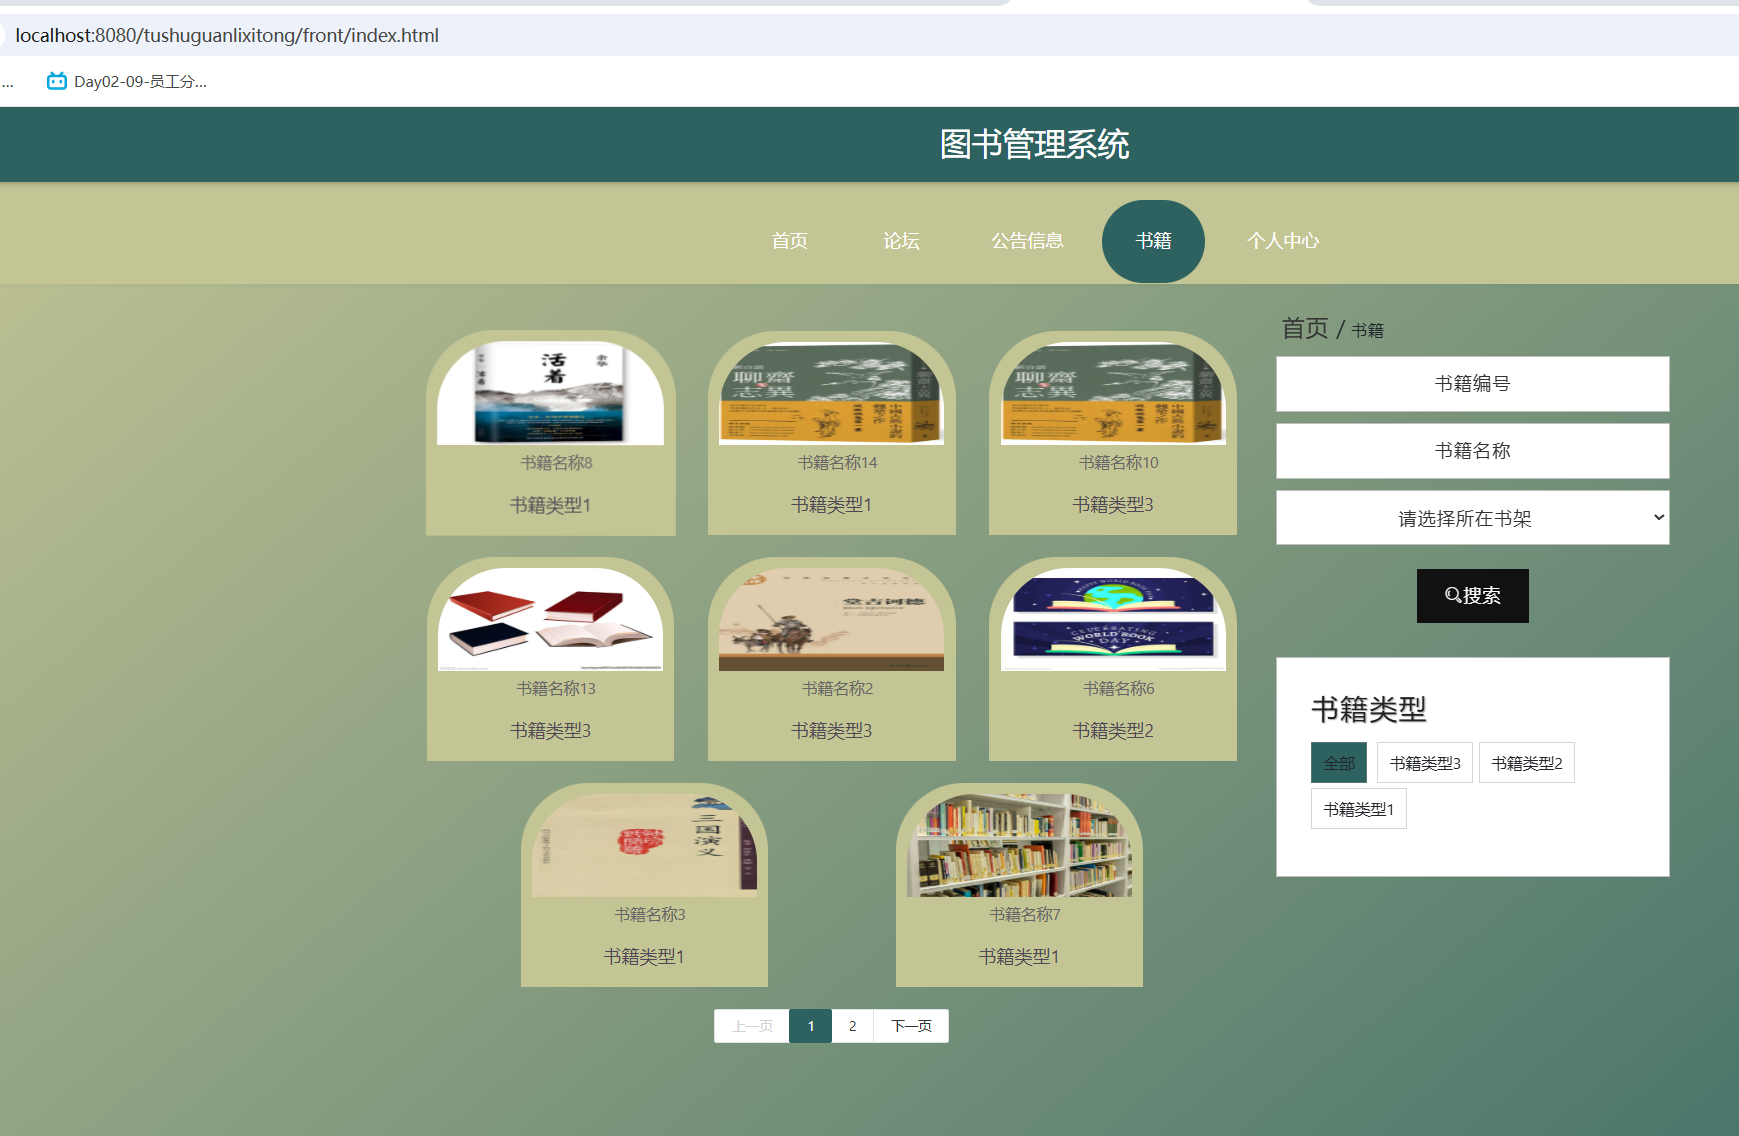Click the 书籍名称7 title text
The image size is (1739, 1136).
1025,915
